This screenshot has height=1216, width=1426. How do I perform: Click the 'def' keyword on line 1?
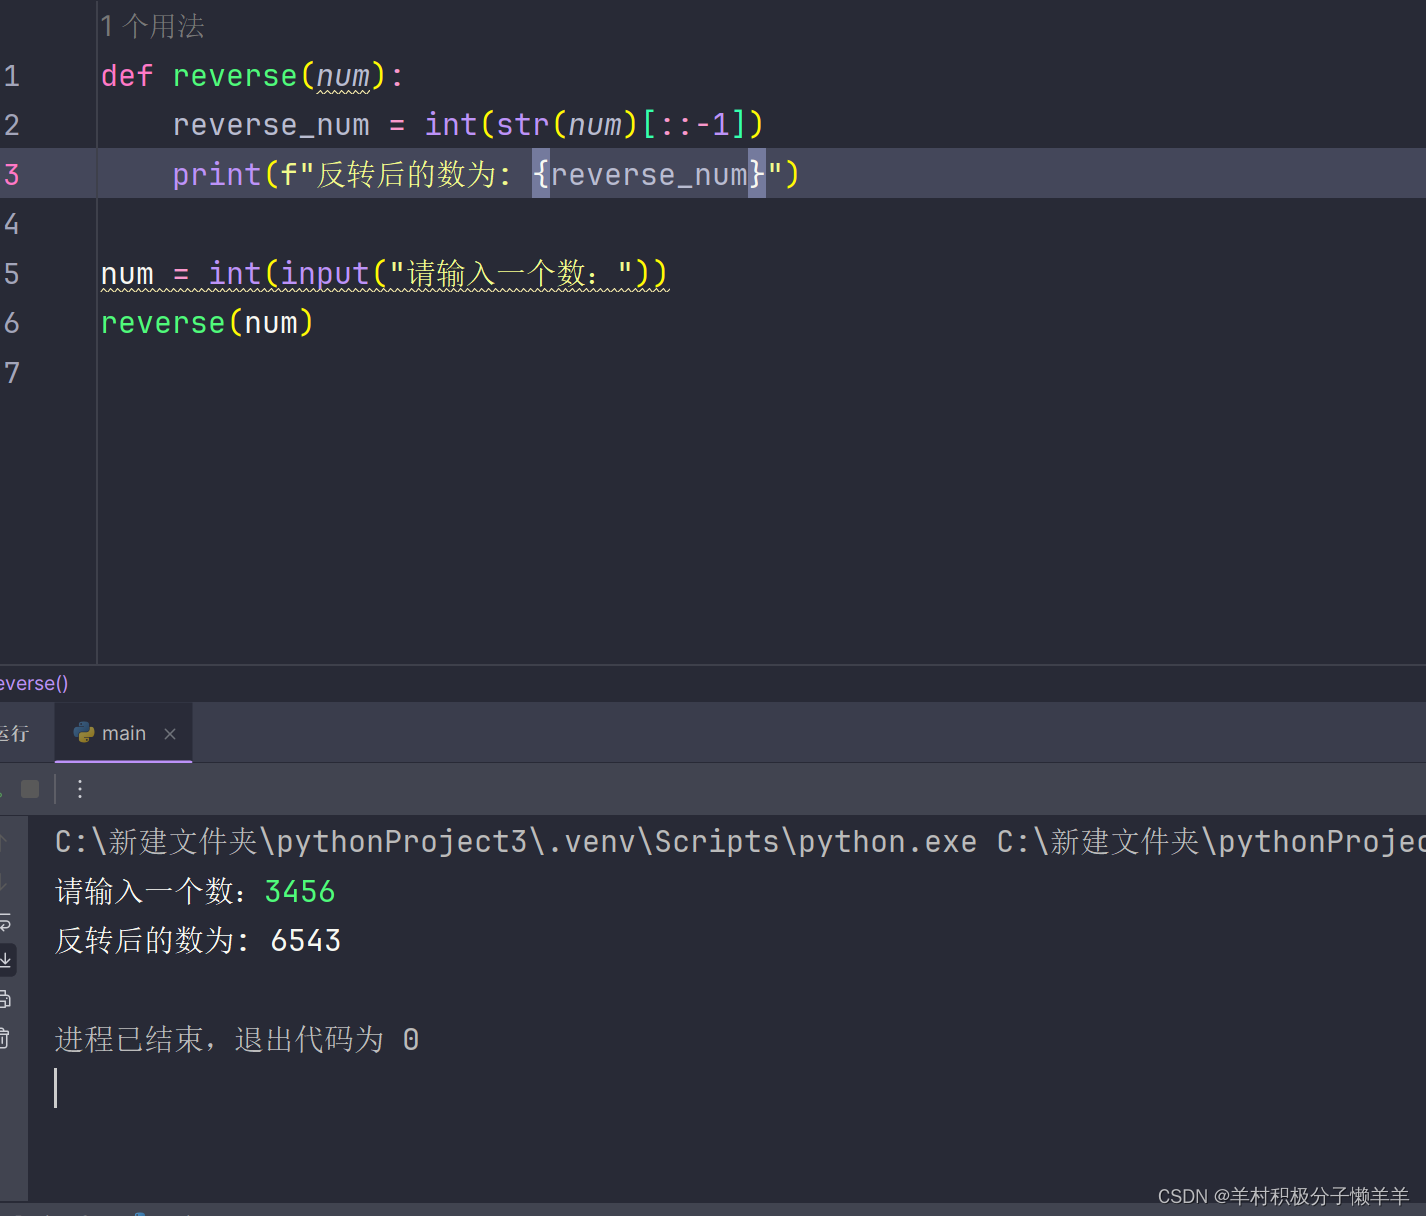(x=127, y=76)
